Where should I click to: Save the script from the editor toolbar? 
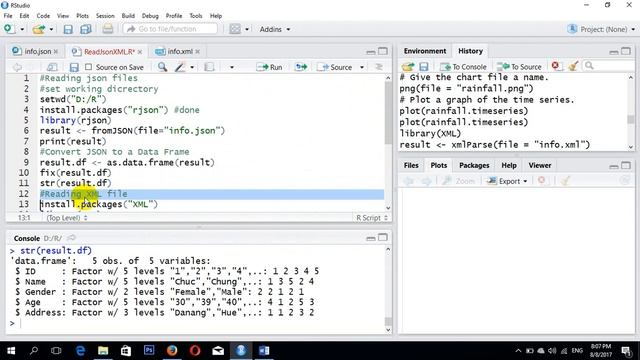(74, 67)
